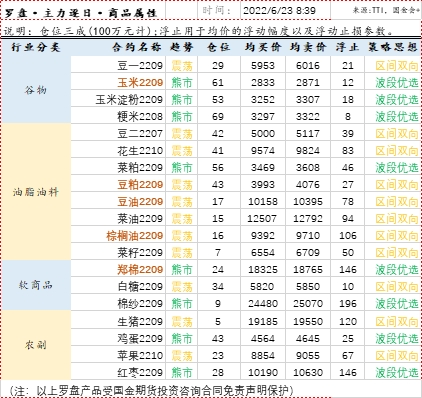The image size is (422, 398).
Task: Click the contract name 玉米淀粉2209
Action: click(129, 100)
